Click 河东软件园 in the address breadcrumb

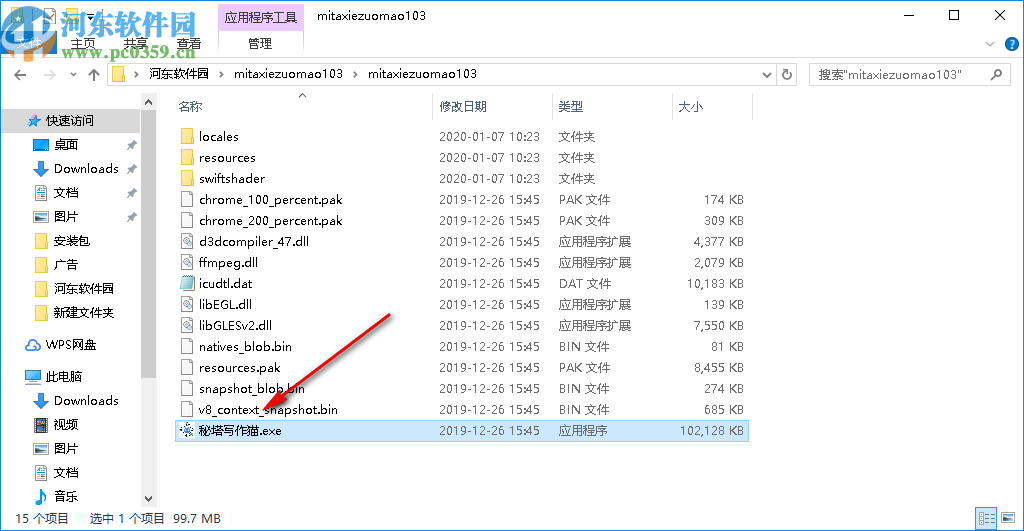click(179, 74)
